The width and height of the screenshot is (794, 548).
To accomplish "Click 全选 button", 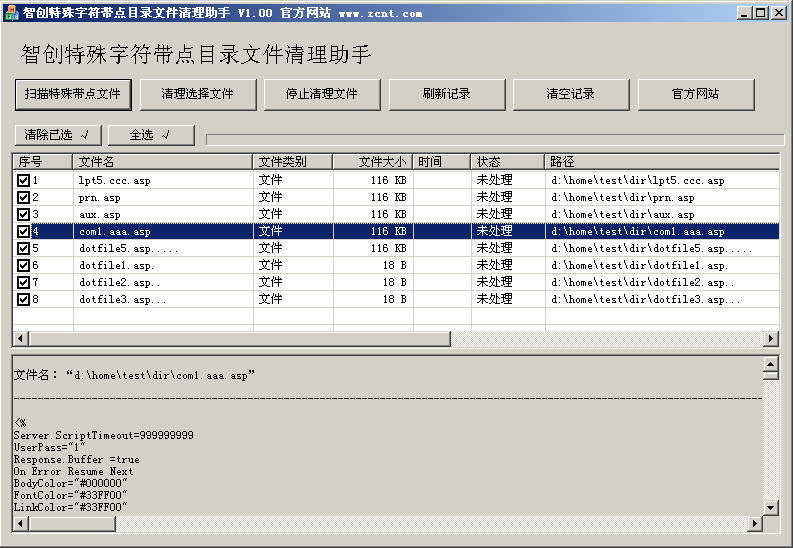I will coord(151,135).
